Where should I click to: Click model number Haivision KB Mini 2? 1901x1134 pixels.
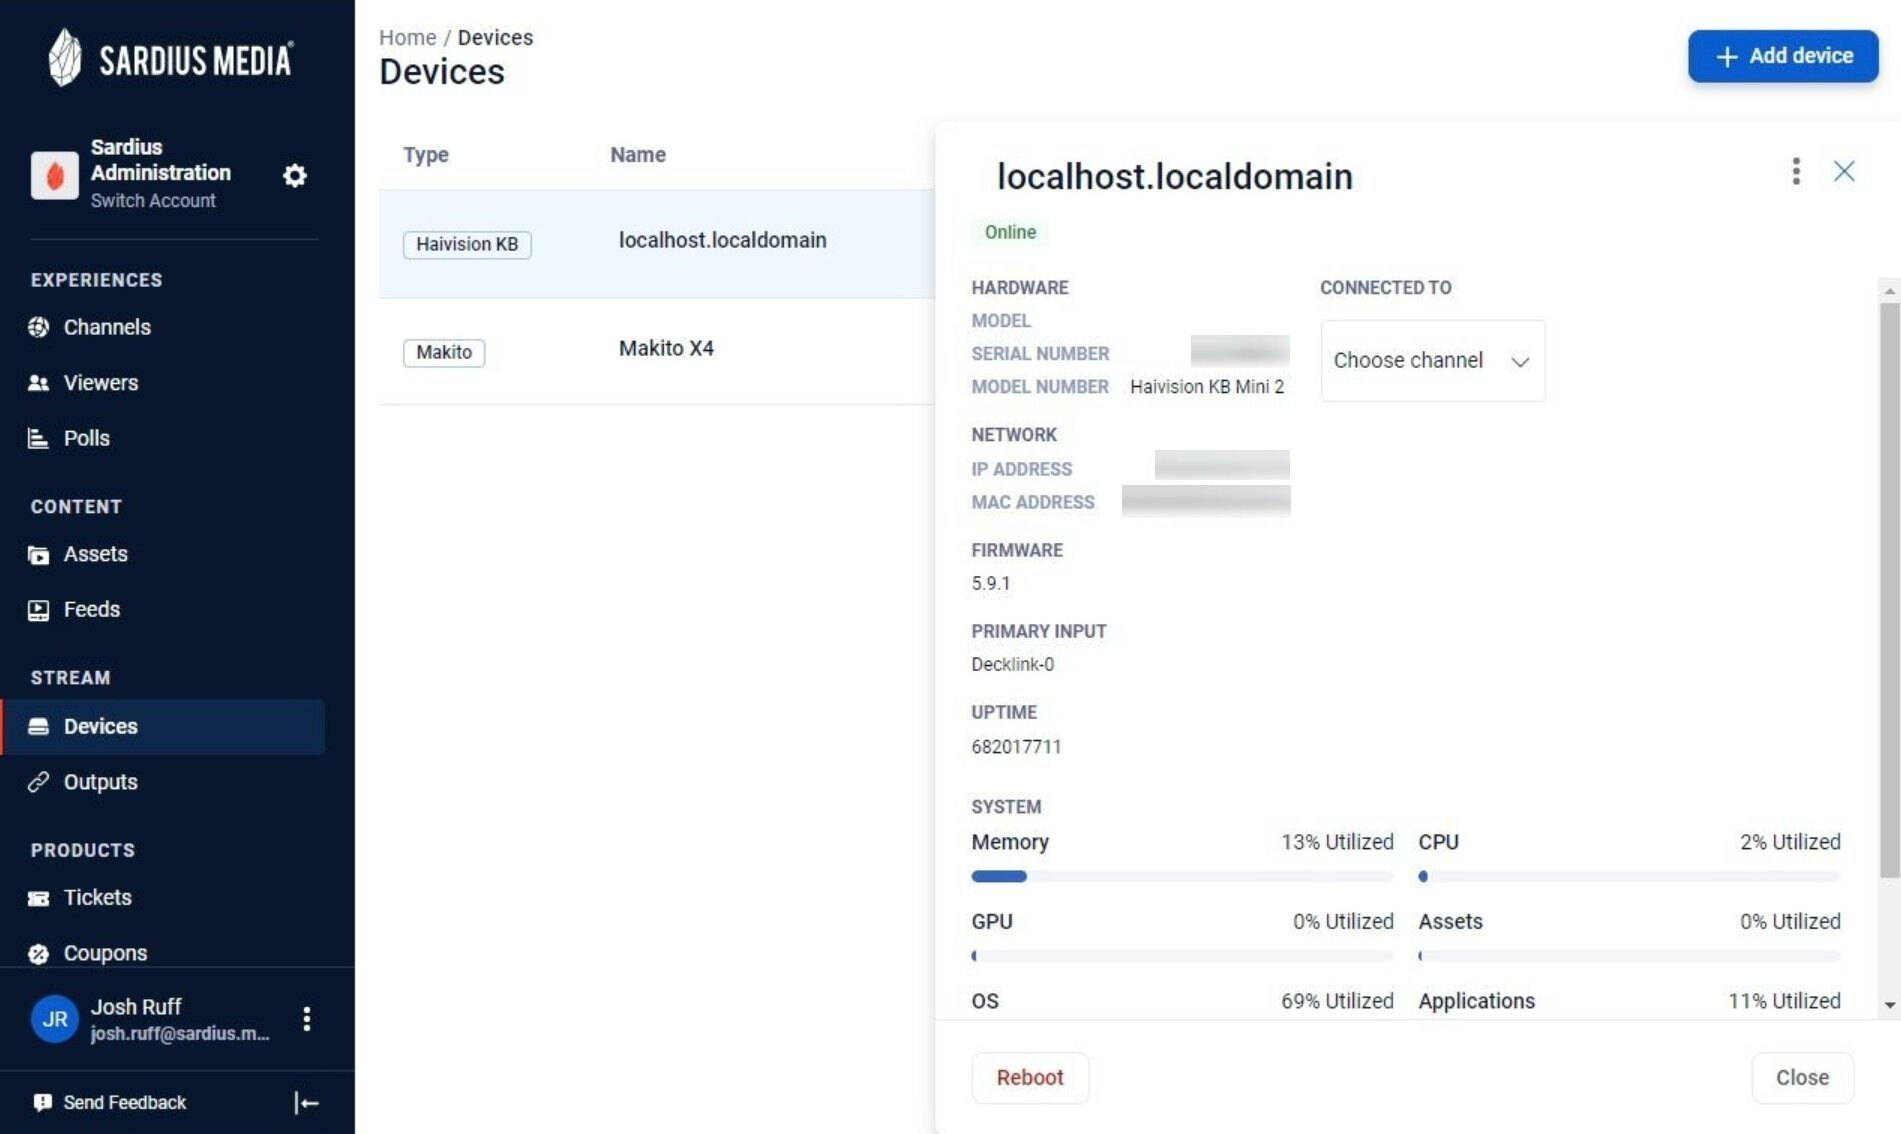[1207, 387]
